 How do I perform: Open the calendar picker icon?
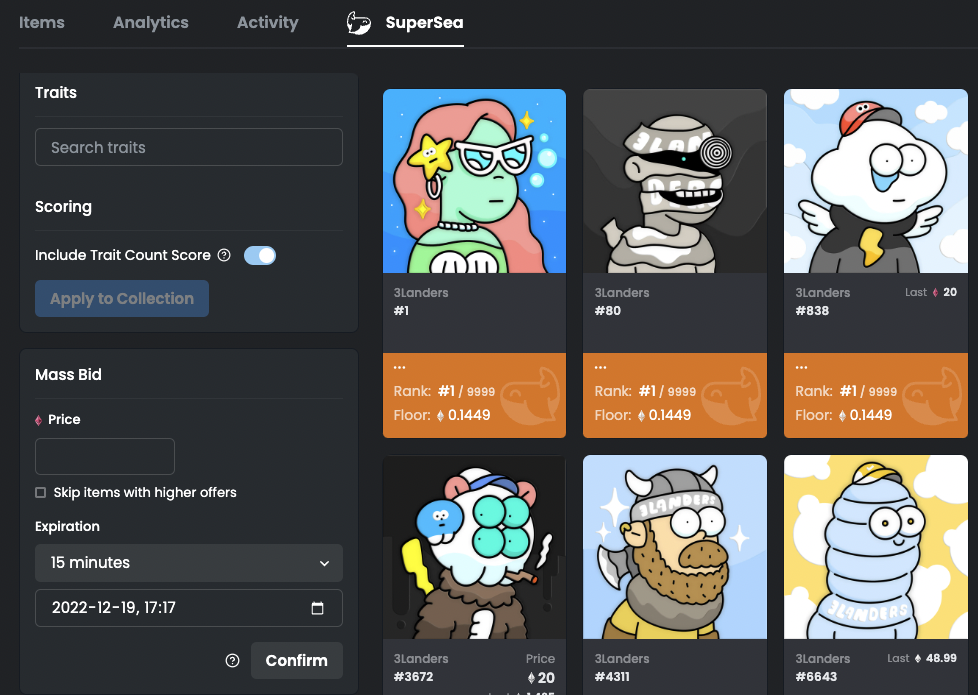click(317, 608)
